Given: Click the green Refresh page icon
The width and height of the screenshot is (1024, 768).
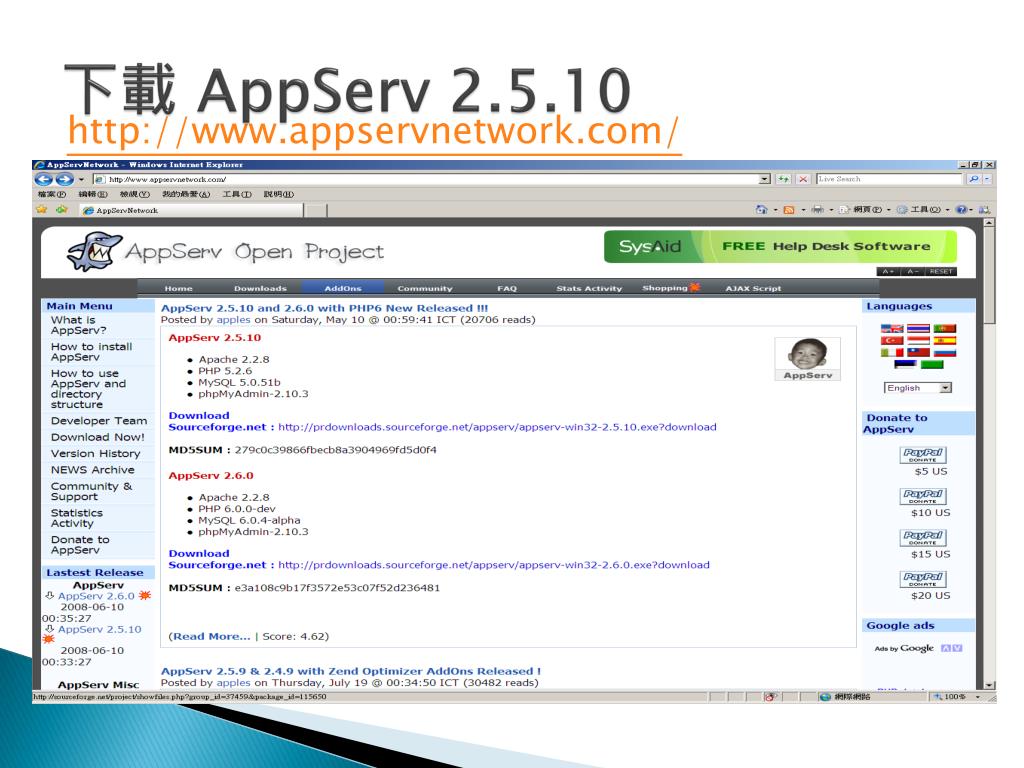Looking at the screenshot, I should pos(783,179).
